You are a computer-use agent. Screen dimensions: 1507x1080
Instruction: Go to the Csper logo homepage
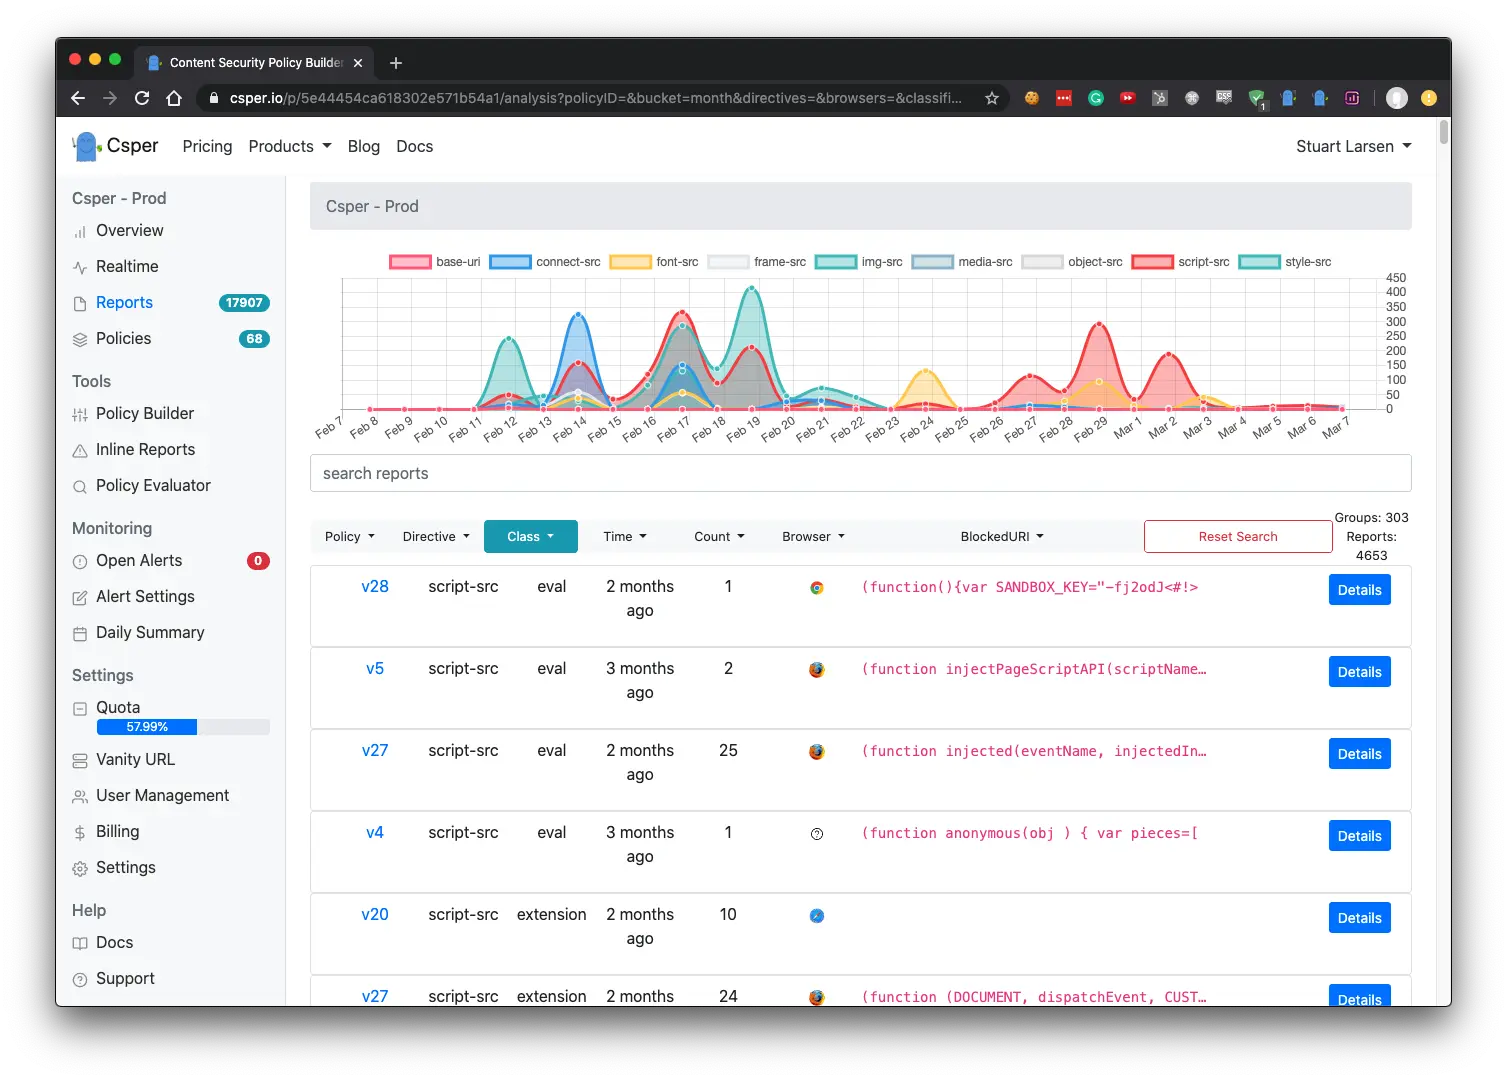(115, 146)
